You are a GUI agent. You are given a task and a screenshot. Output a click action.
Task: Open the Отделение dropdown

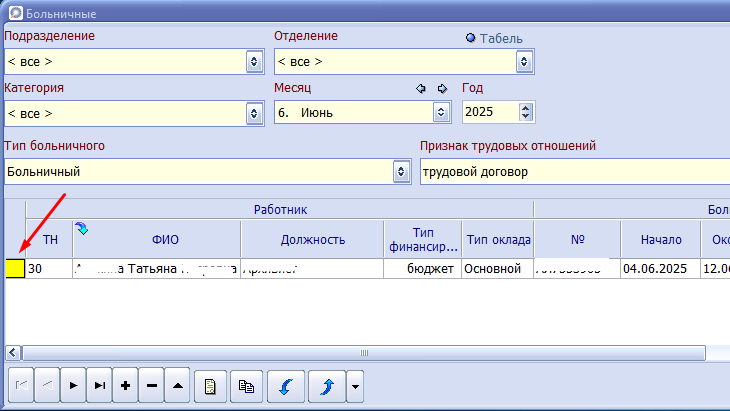524,61
